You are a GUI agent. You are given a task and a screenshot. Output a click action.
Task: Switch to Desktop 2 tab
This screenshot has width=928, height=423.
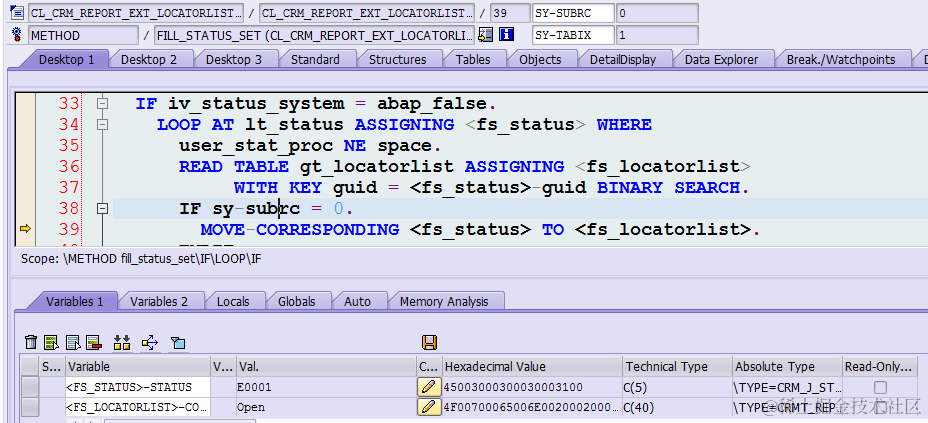click(149, 60)
